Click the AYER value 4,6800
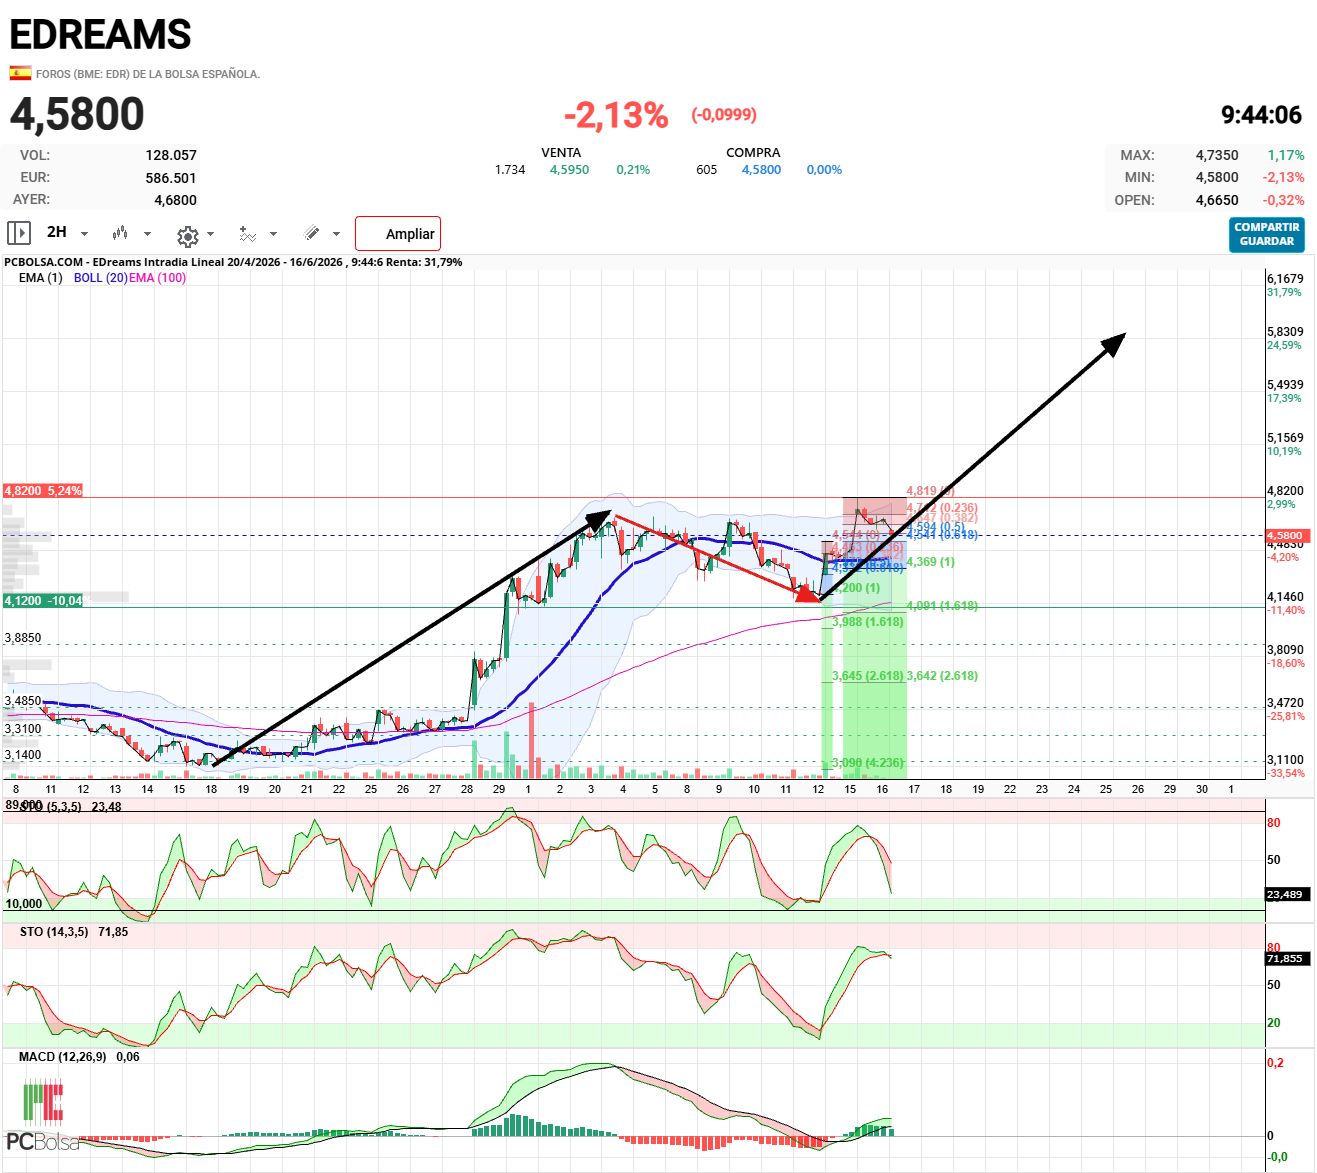This screenshot has height=1173, width=1317. point(175,200)
